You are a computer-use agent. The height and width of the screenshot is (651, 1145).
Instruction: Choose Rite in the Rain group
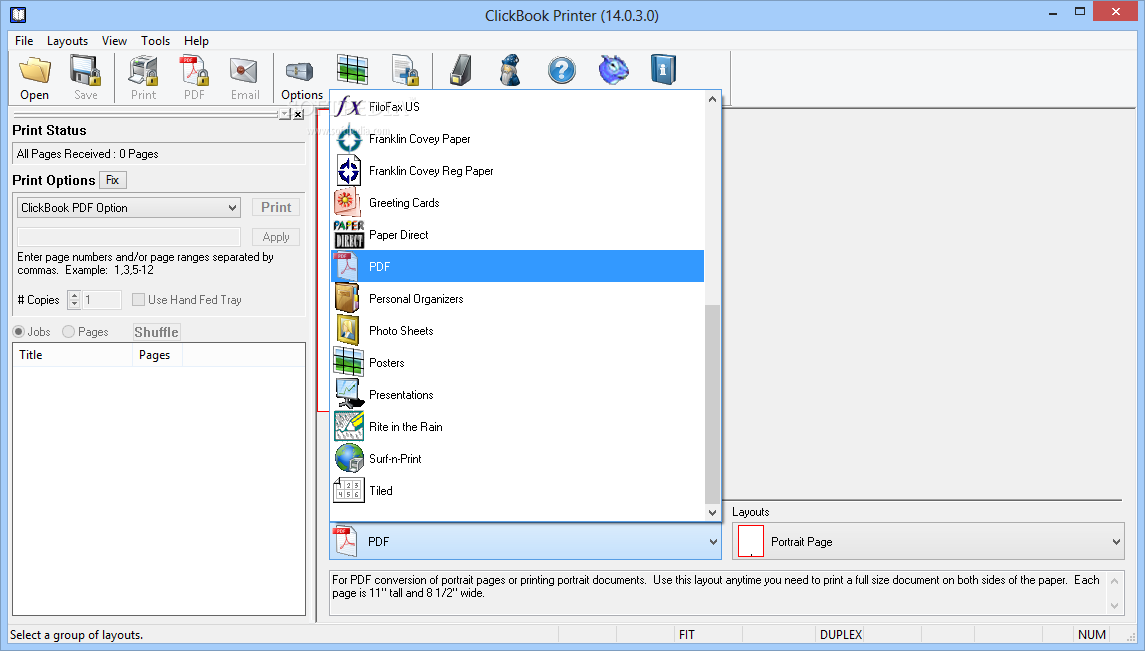517,427
